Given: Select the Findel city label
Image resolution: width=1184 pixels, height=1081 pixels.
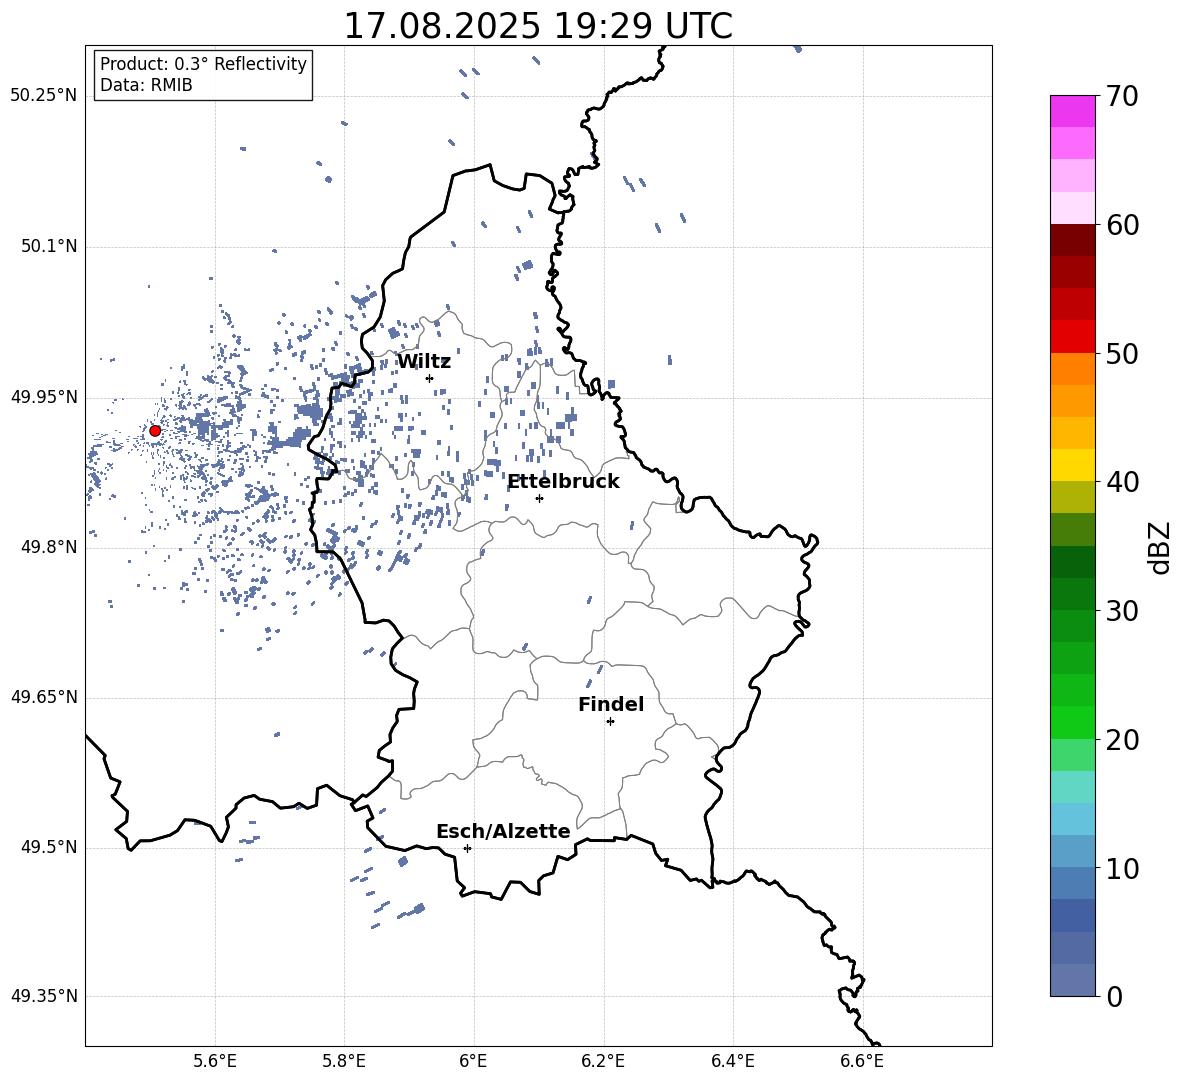Looking at the screenshot, I should coord(611,704).
